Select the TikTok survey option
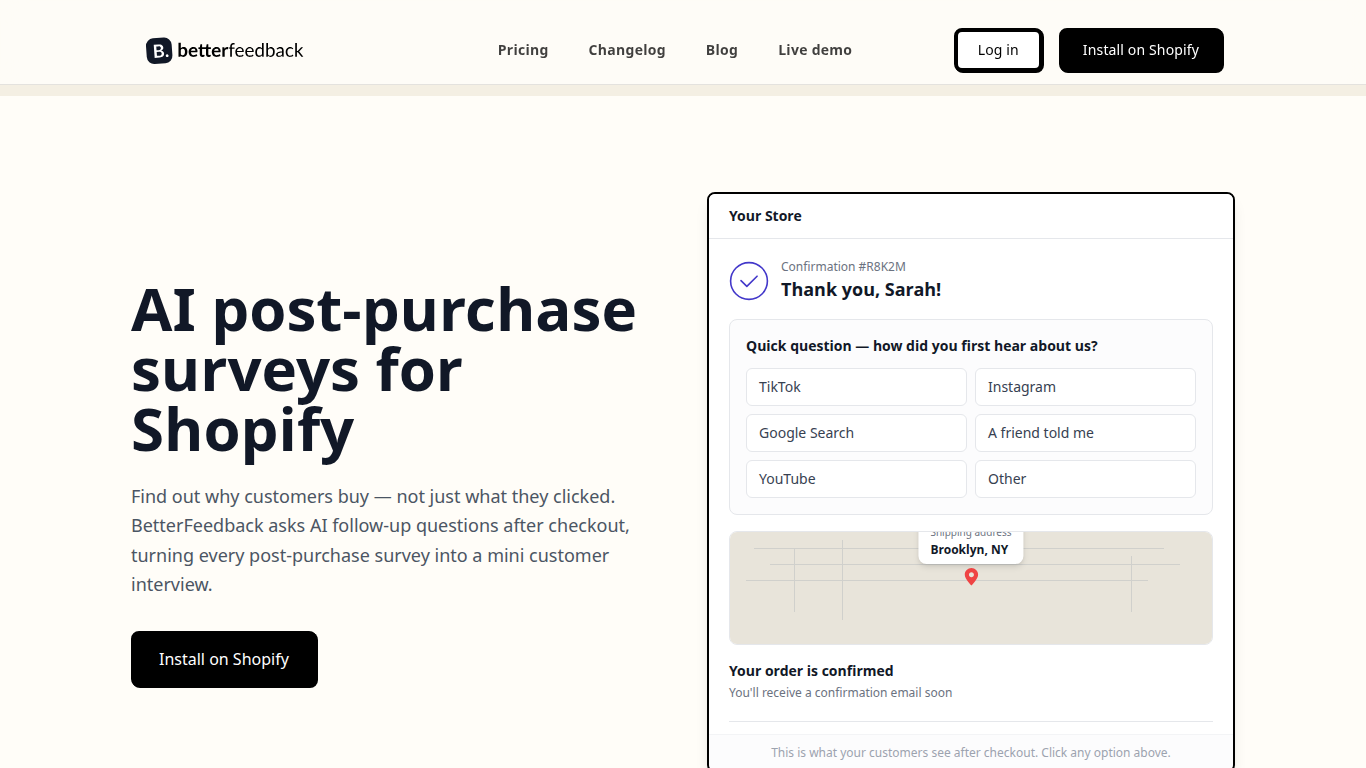Screen dimensions: 1366x768 click(856, 387)
